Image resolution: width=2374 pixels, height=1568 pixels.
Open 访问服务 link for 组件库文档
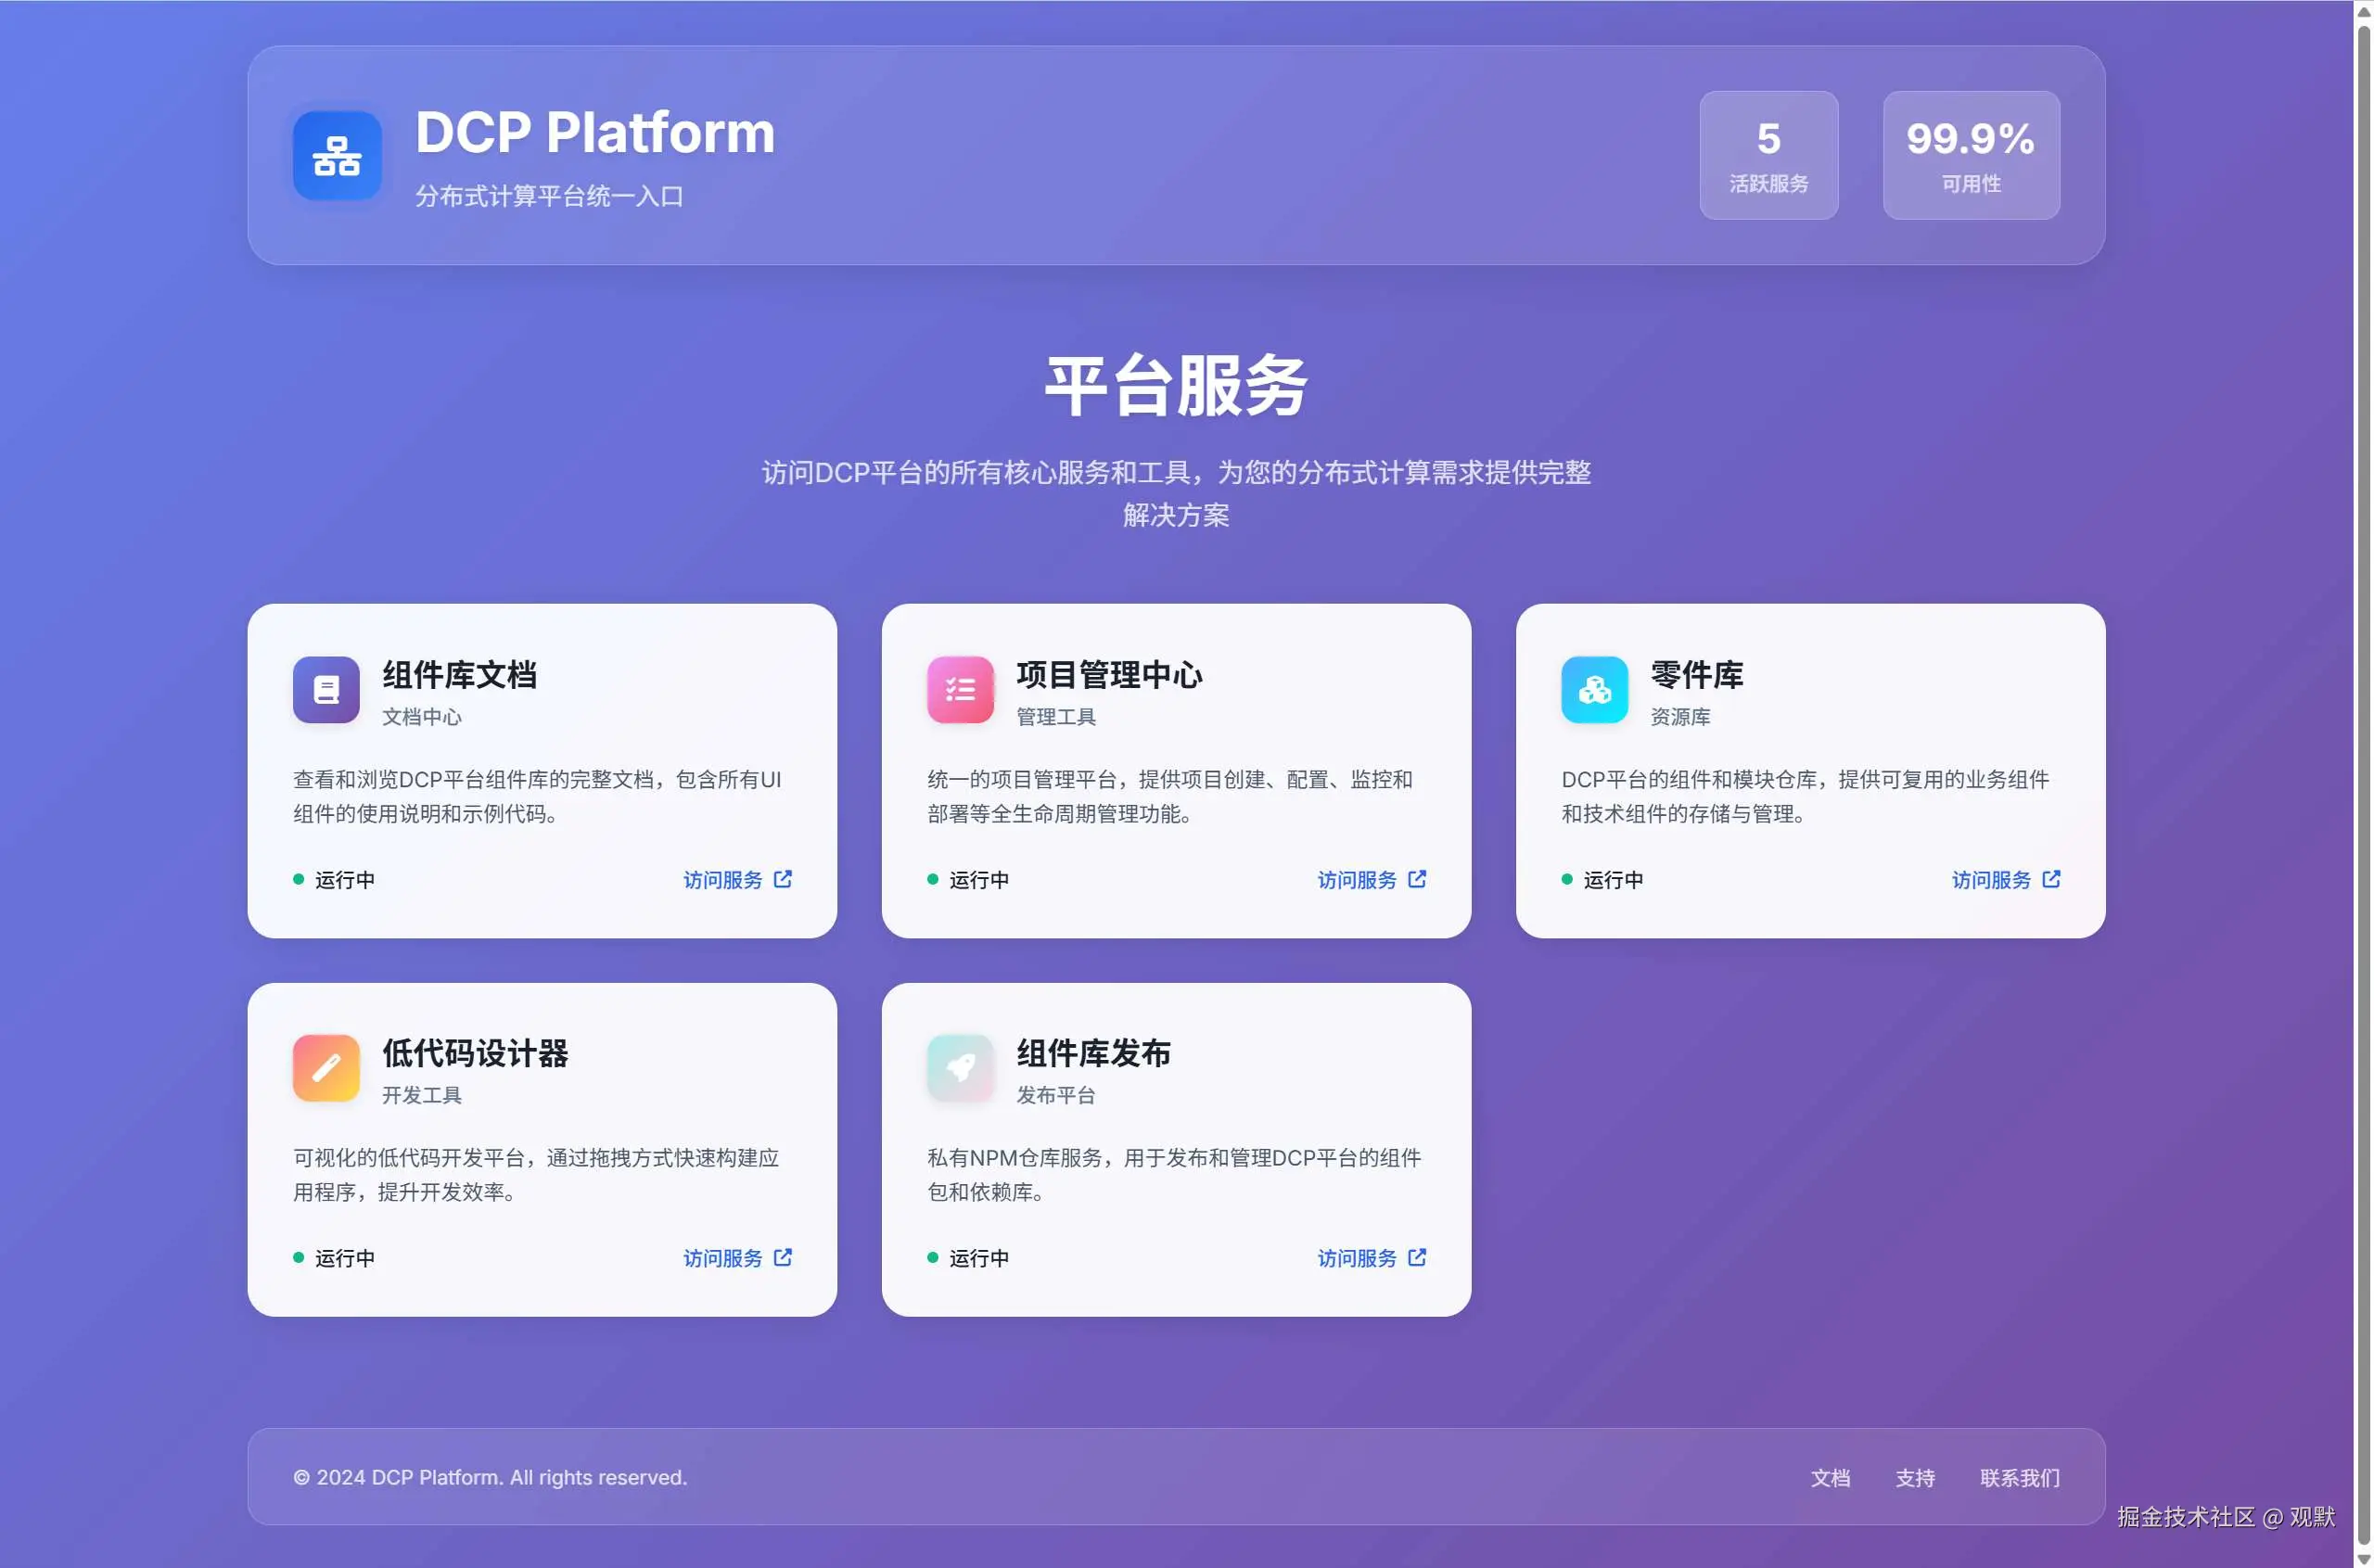pyautogui.click(x=723, y=880)
